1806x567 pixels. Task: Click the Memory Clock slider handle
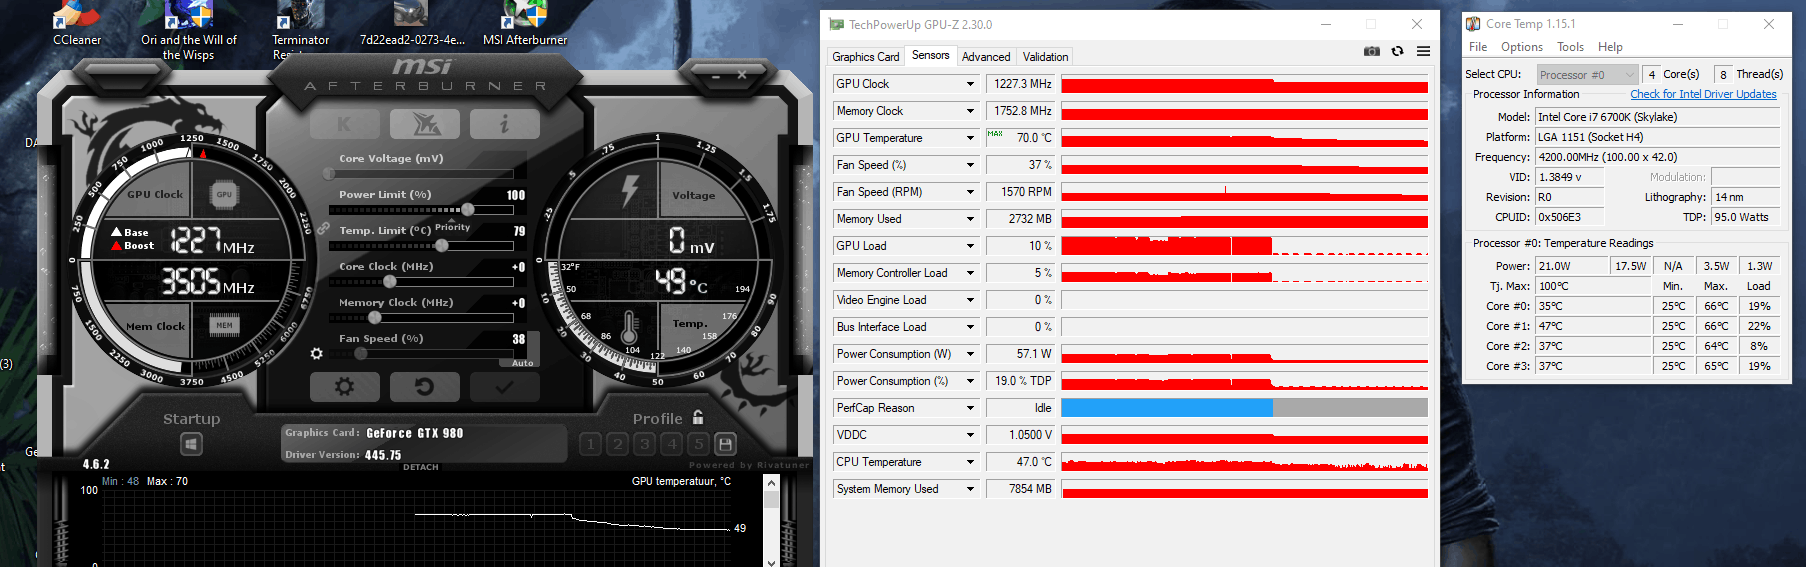coord(374,318)
